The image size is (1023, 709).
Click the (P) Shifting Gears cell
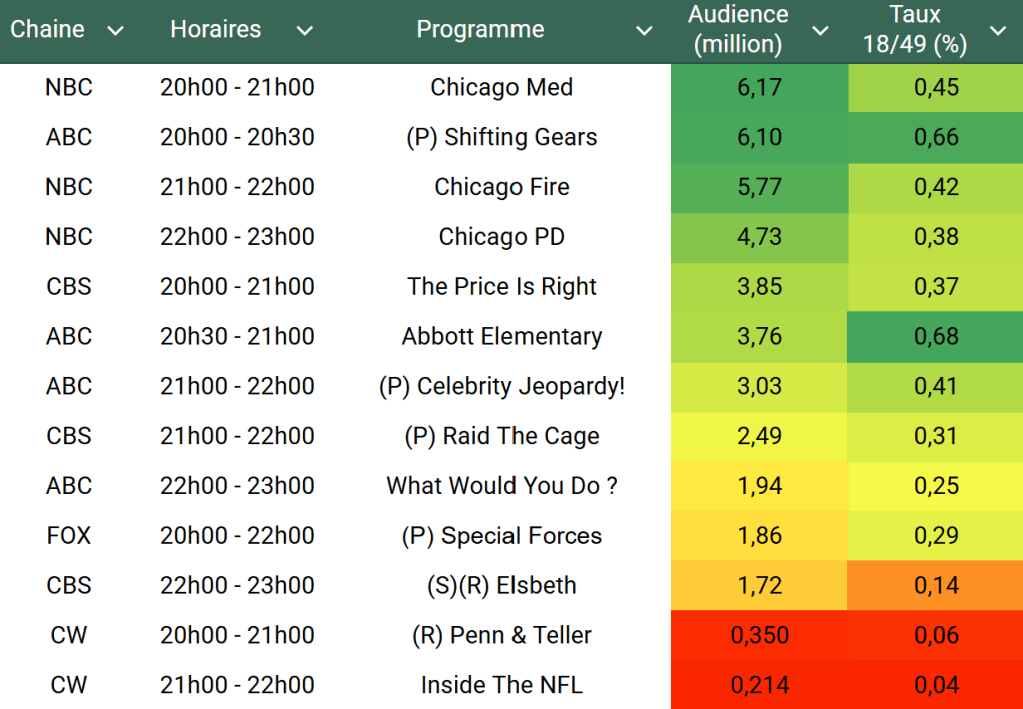point(501,138)
